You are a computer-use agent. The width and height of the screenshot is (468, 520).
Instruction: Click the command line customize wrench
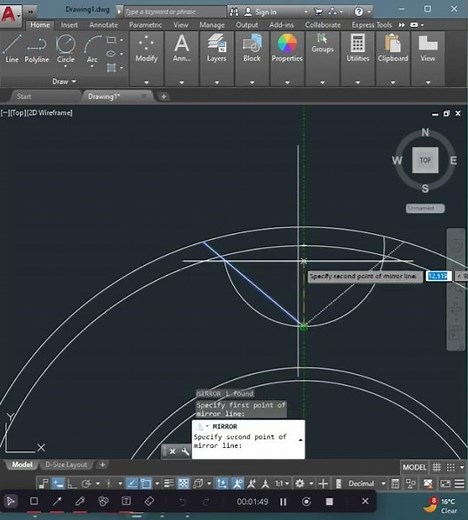coord(185,452)
